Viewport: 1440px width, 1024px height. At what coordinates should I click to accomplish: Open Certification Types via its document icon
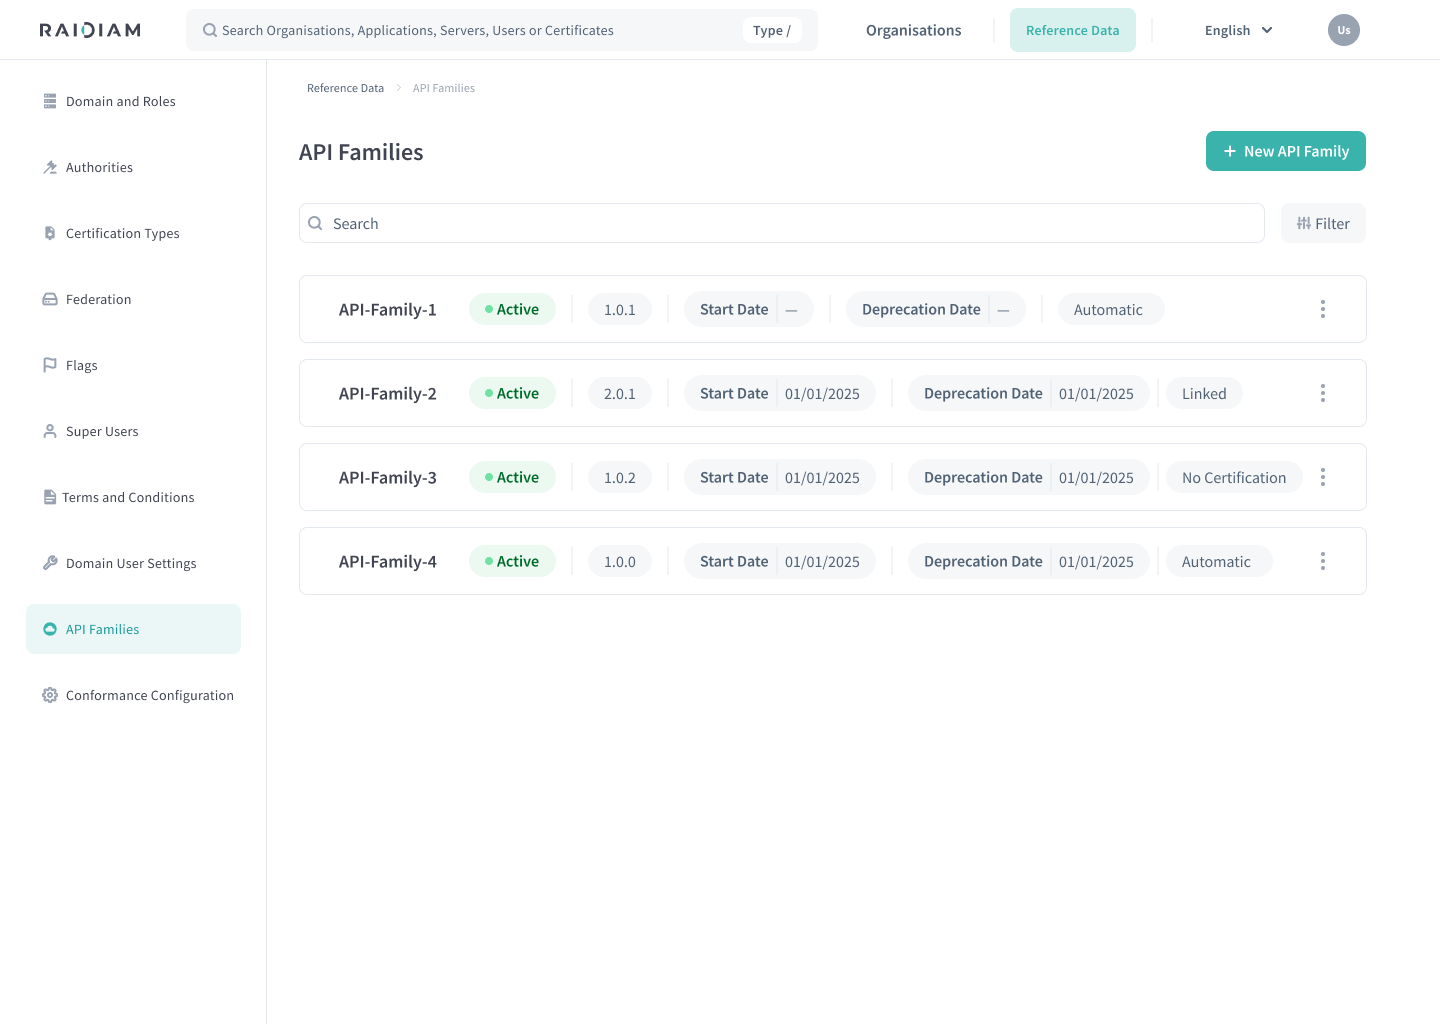[x=50, y=233]
